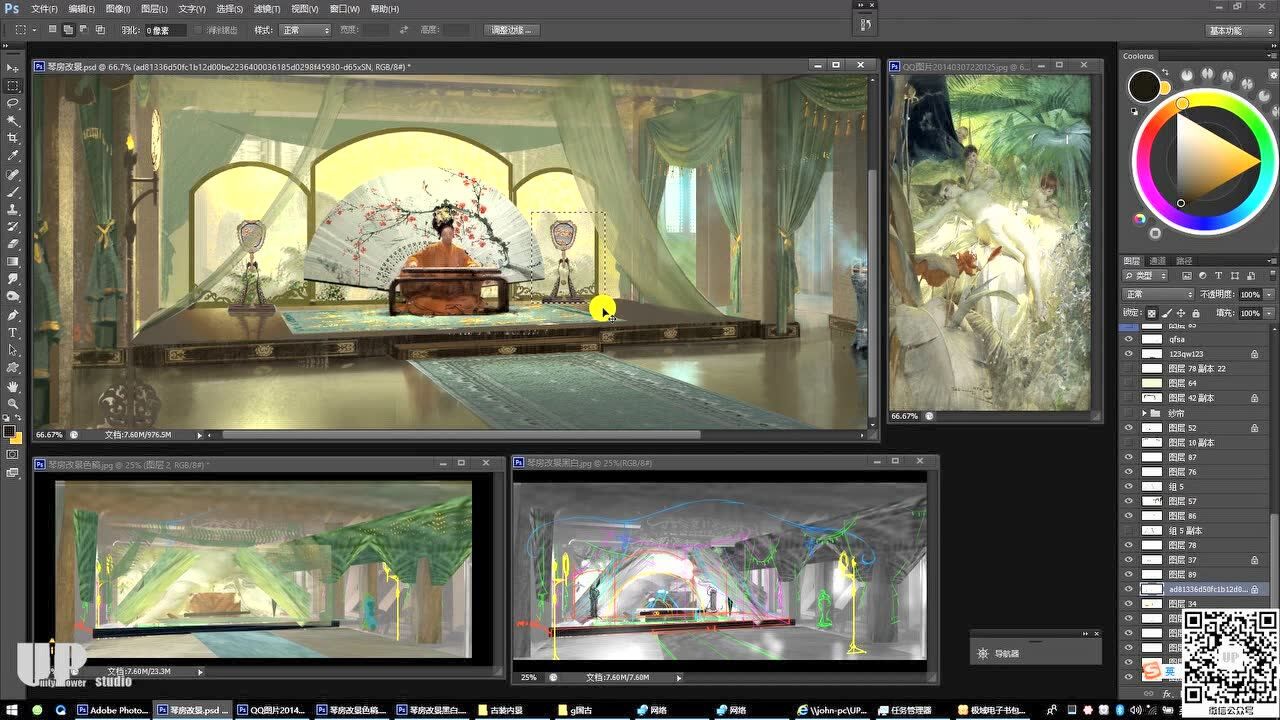
Task: Select the Zoom tool
Action: (13, 403)
